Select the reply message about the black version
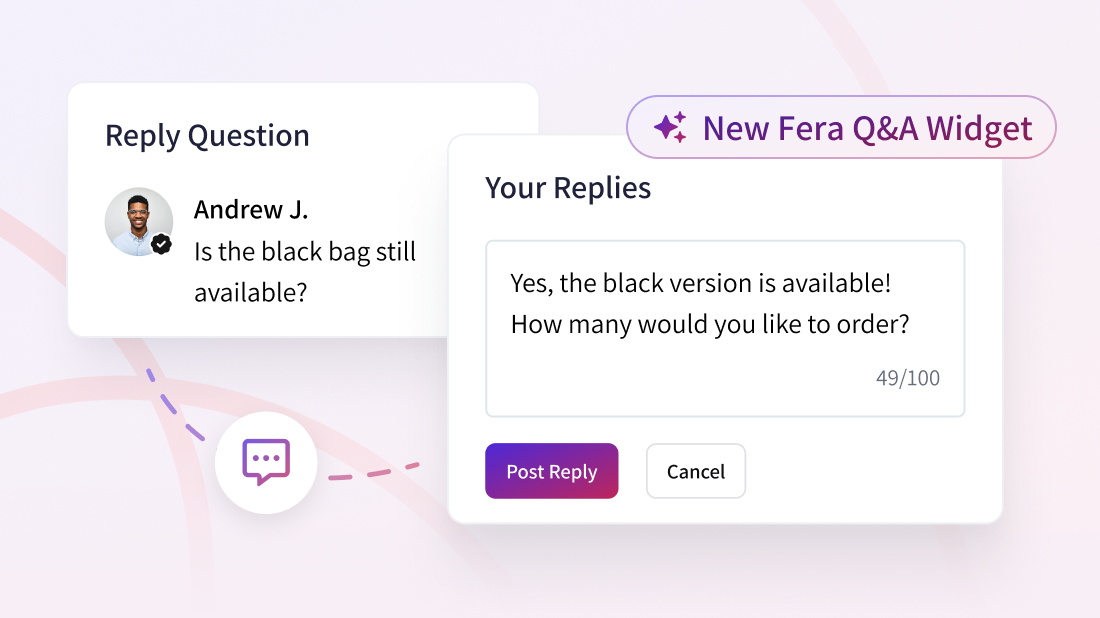 click(708, 303)
